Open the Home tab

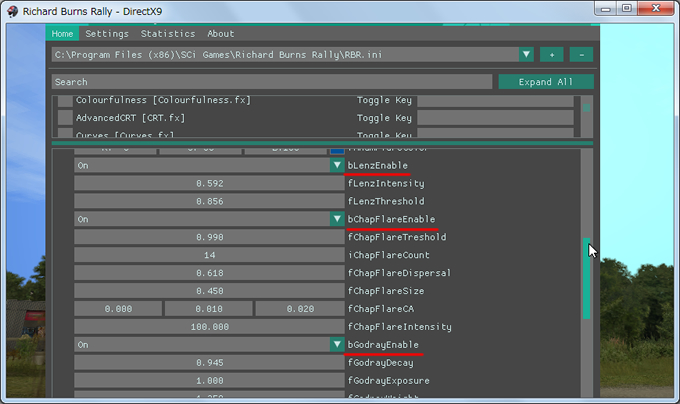pos(62,33)
